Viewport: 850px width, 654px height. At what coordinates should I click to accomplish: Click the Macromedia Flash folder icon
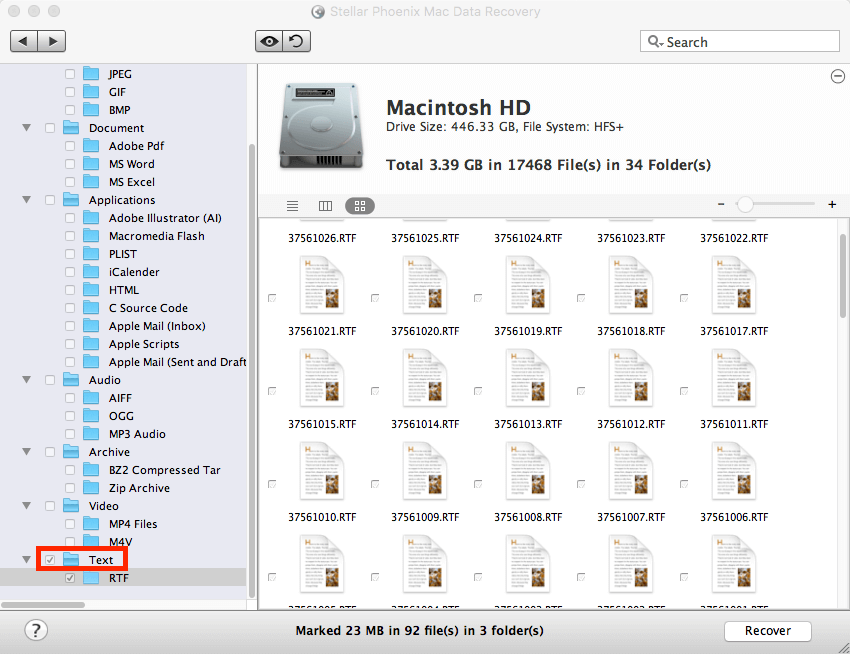click(91, 236)
